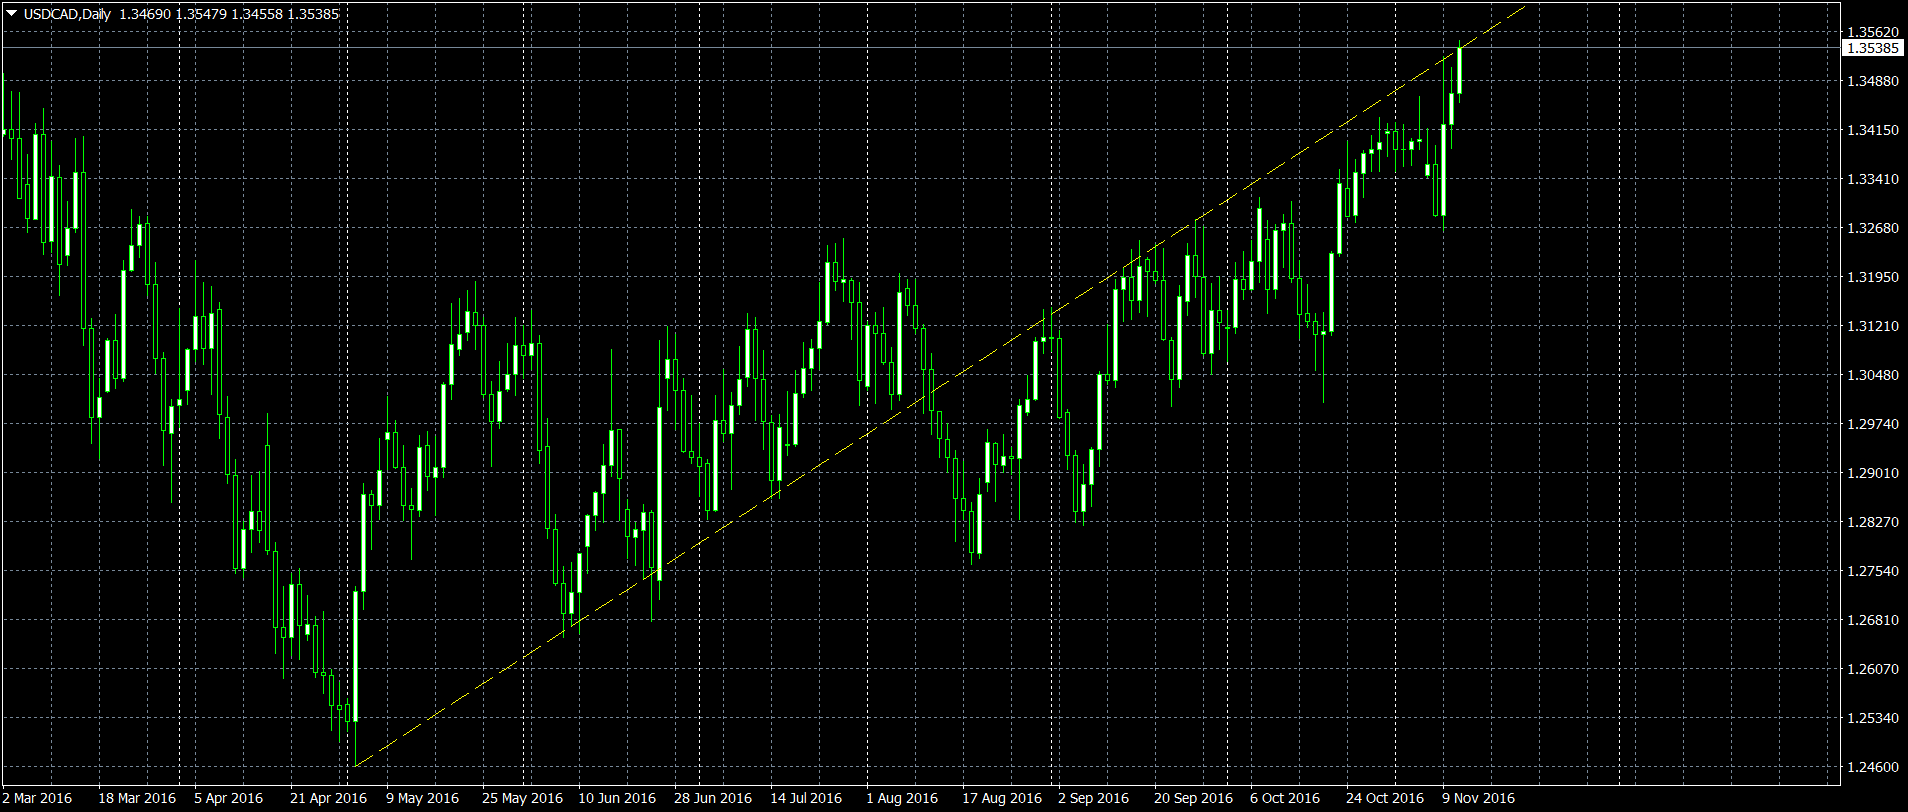This screenshot has width=1908, height=812.
Task: Open the chart dropdown triangle beside USDCAD,Daily
Action: [x=11, y=14]
